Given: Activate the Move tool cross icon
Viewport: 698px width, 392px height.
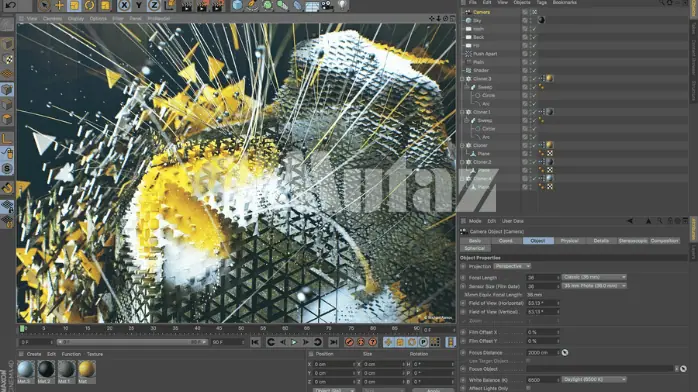Looking at the screenshot, I should [x=59, y=5].
